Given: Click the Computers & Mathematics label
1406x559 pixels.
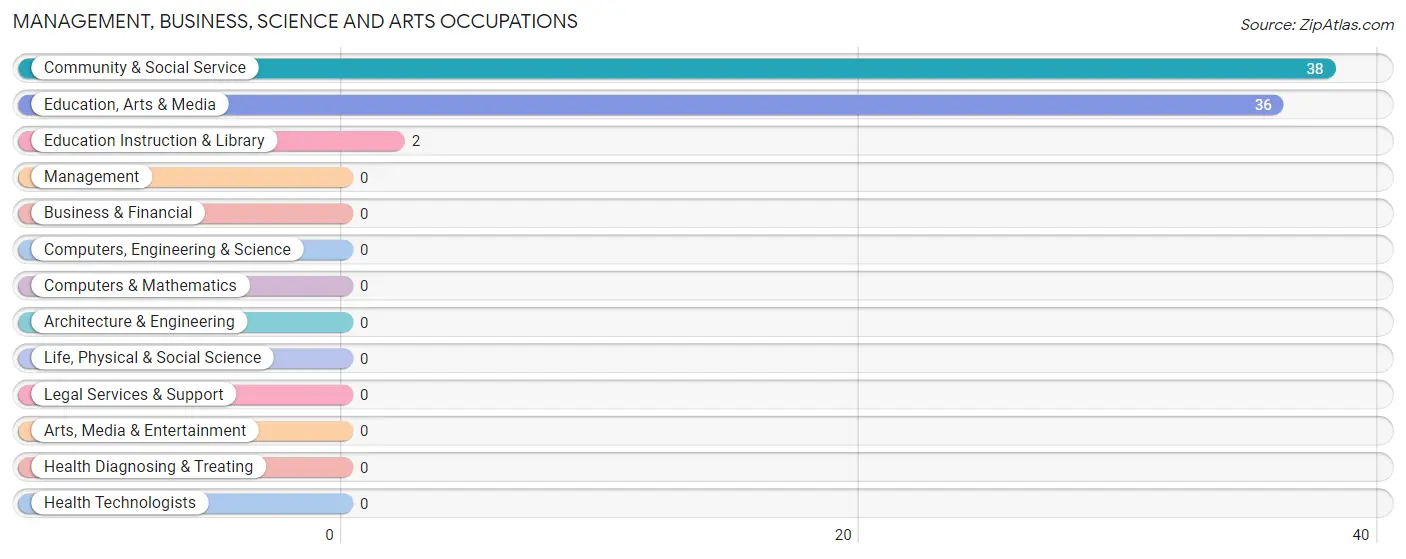Looking at the screenshot, I should (140, 286).
